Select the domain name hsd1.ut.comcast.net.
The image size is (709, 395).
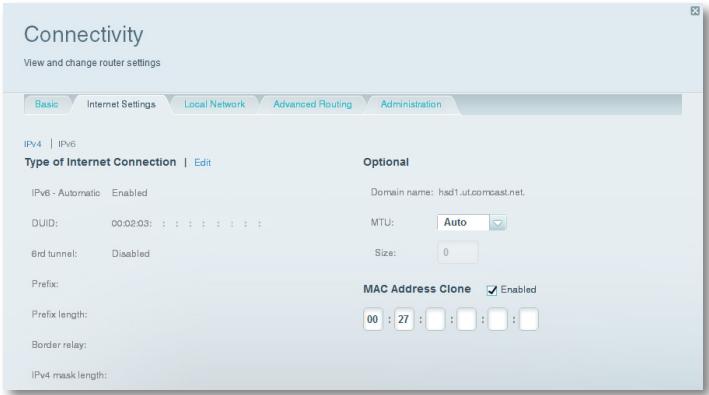482,193
